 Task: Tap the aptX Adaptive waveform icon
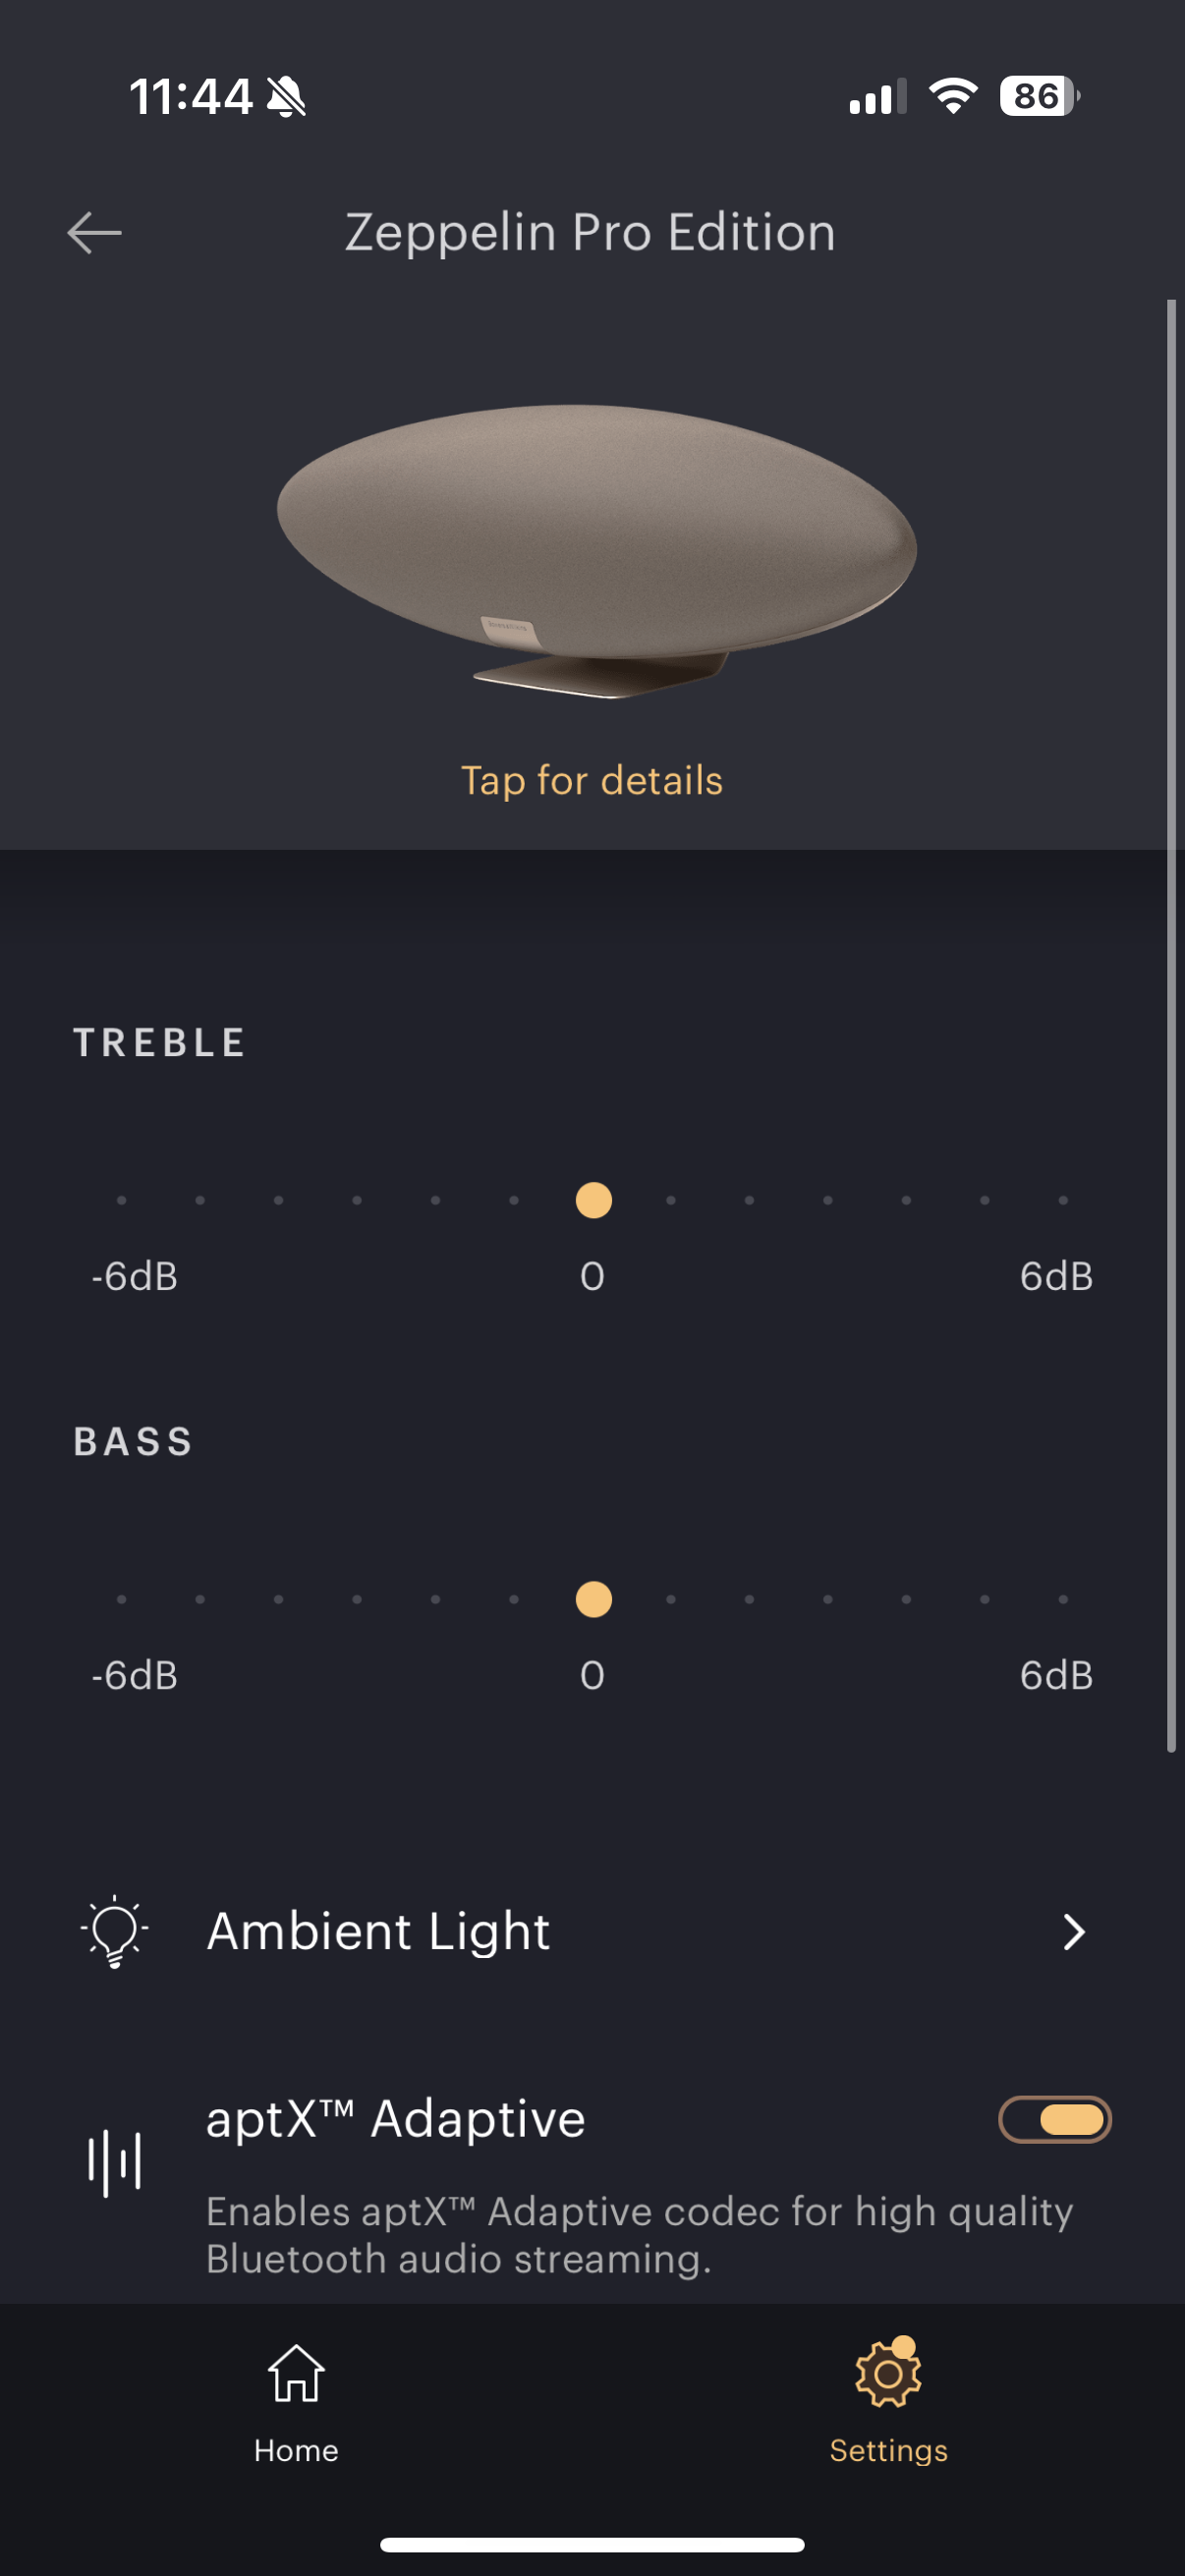[114, 2164]
